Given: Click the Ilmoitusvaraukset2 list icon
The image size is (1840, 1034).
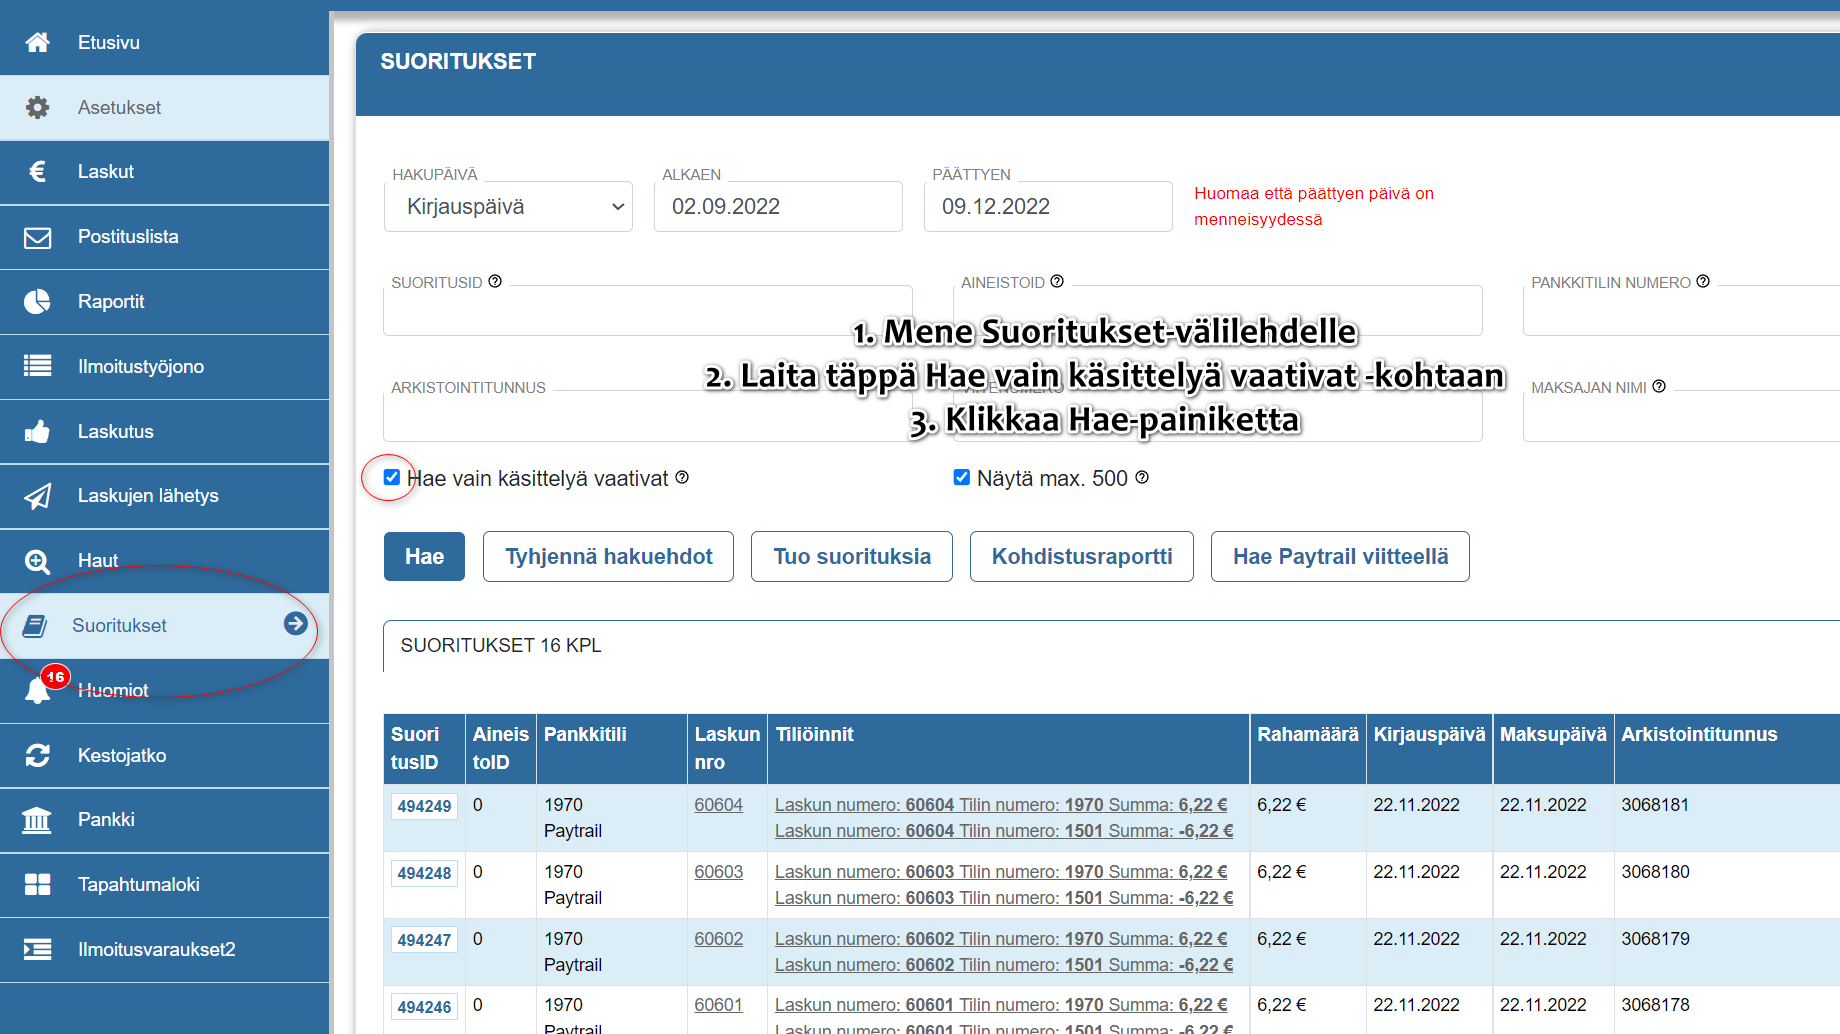Looking at the screenshot, I should 37,949.
